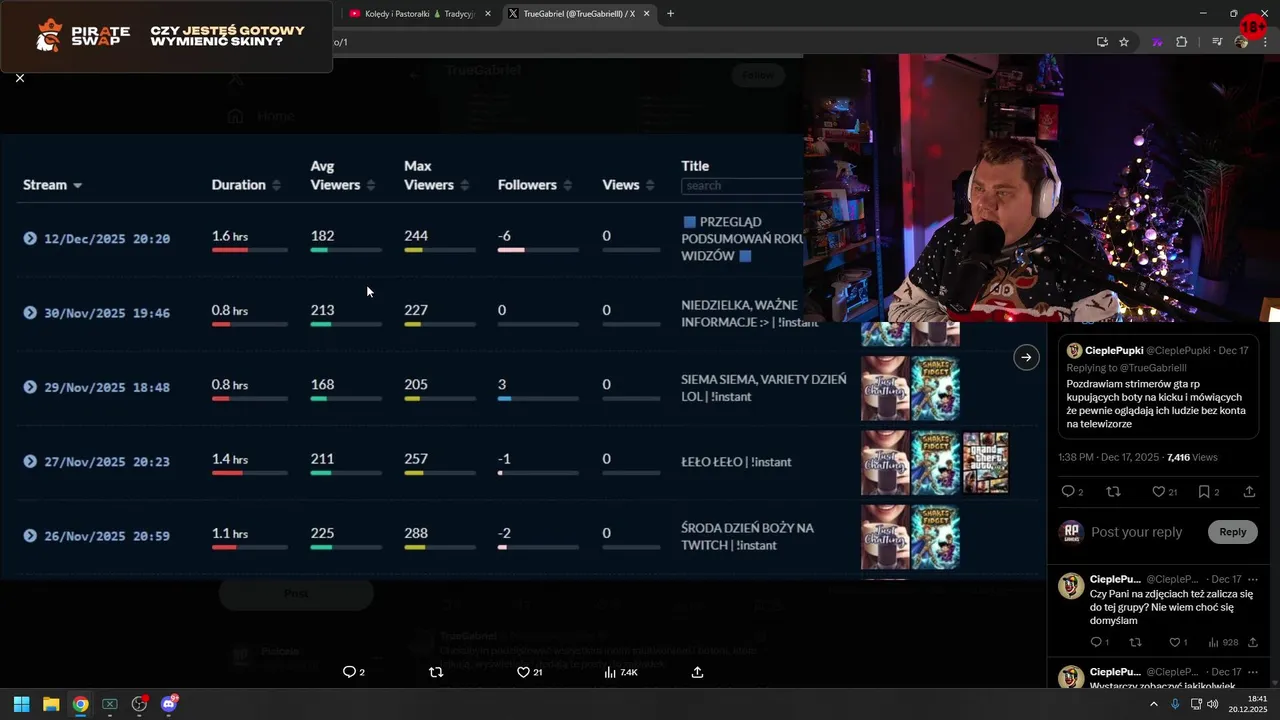Image resolution: width=1280 pixels, height=720 pixels.
Task: Expand the 30/Nov/2025 19:46 stream row
Action: (30, 313)
